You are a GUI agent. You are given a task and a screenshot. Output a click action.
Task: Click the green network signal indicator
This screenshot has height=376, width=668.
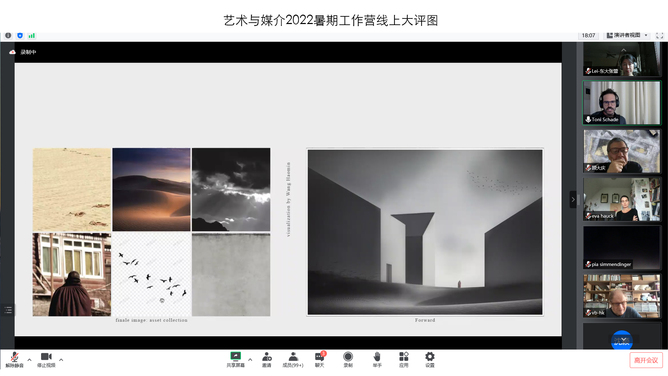point(32,36)
